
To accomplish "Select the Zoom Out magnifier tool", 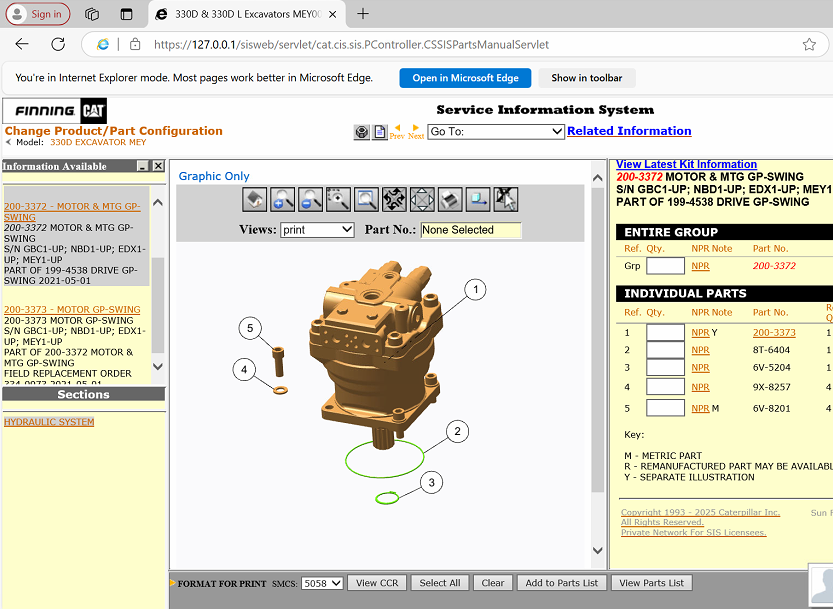I will point(310,199).
